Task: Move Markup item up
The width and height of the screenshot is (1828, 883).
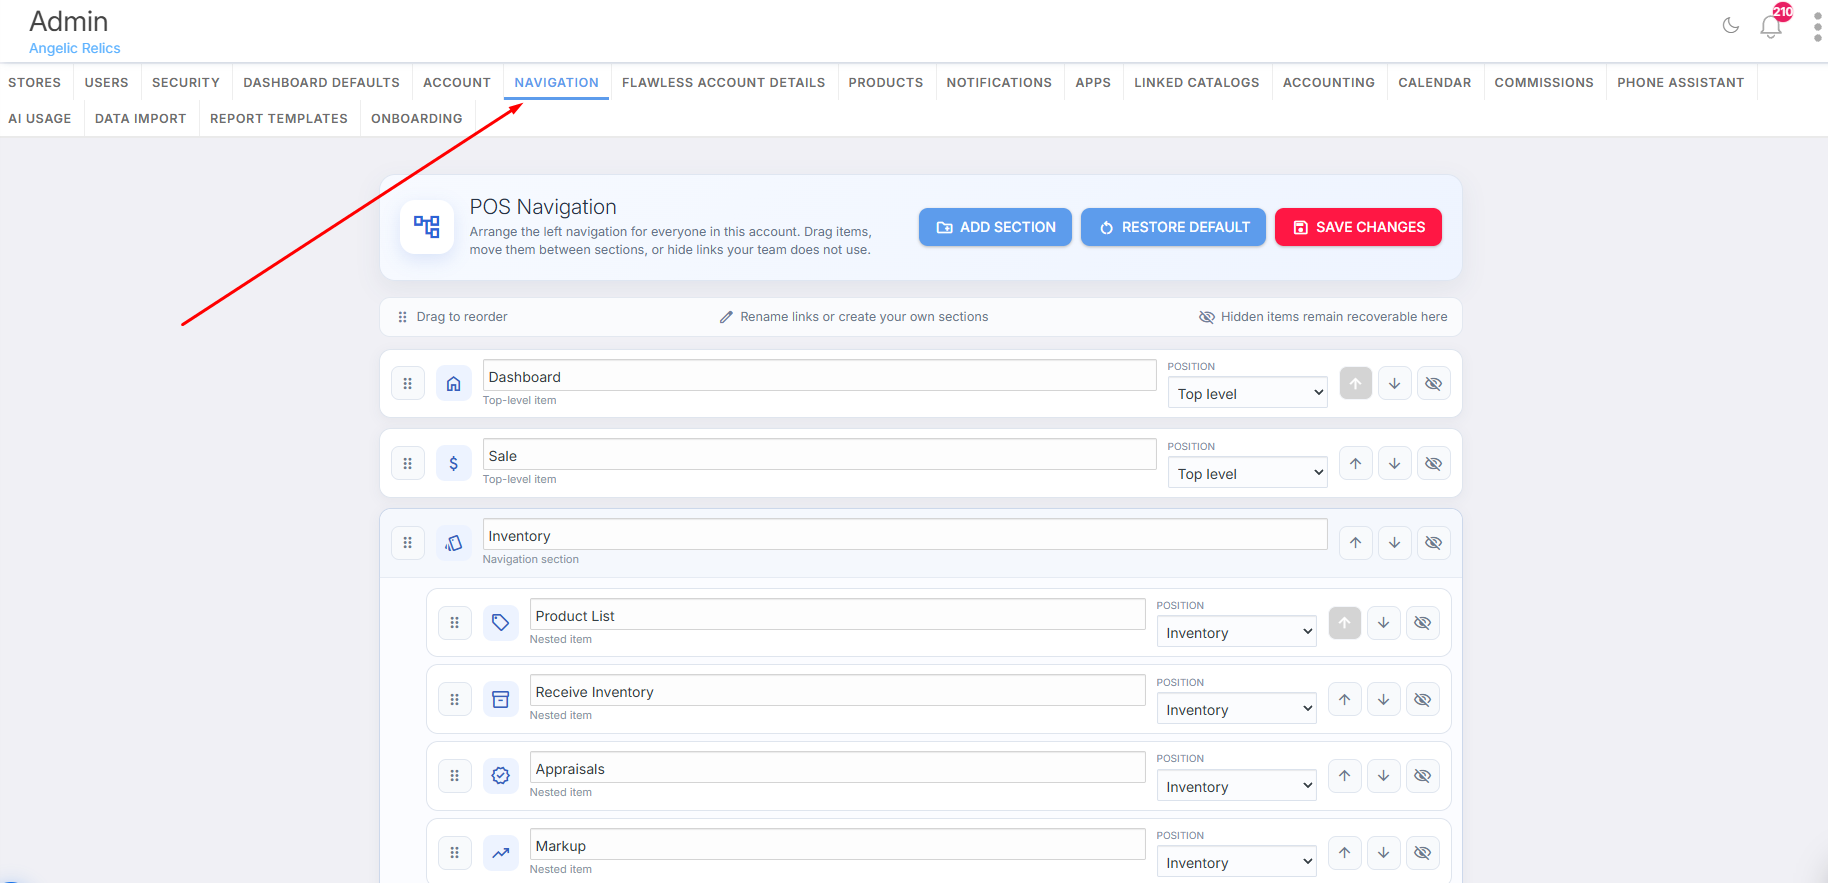Action: (1345, 853)
